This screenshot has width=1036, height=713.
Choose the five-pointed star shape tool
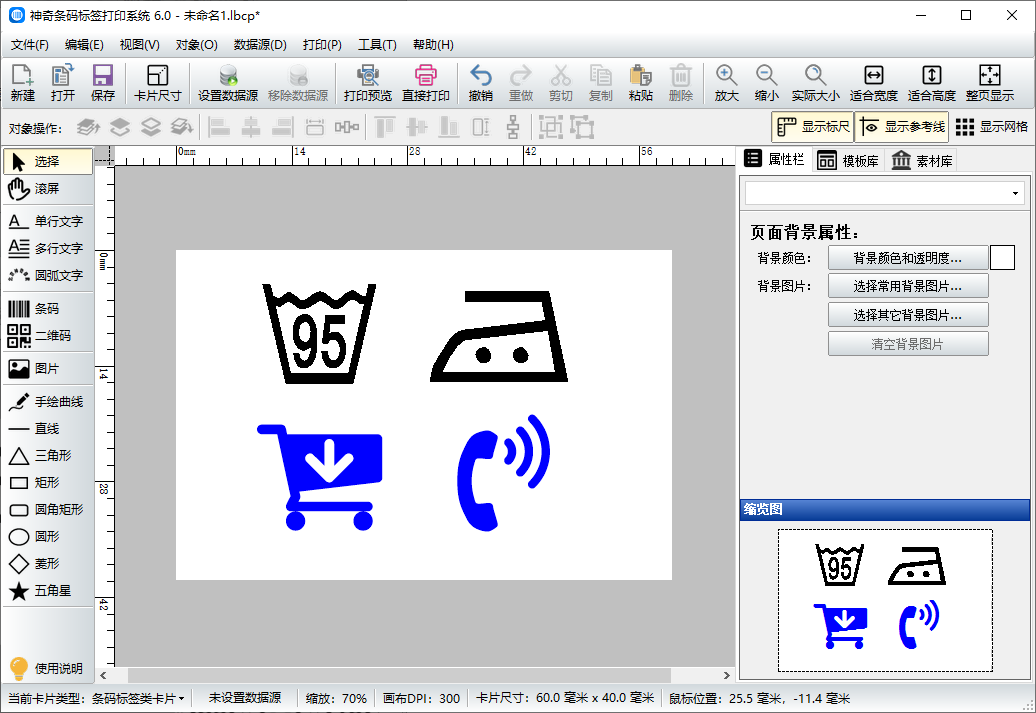pyautogui.click(x=47, y=591)
